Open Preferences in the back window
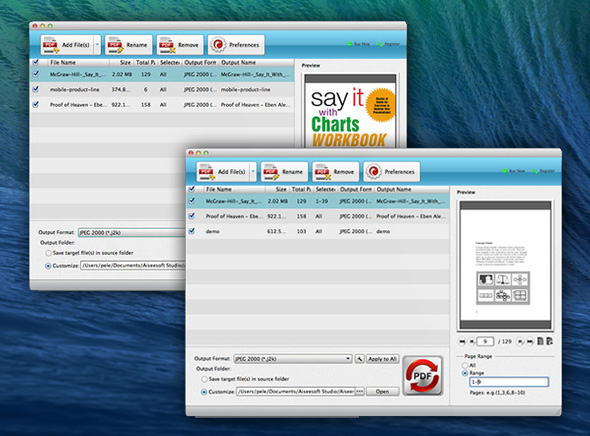The image size is (590, 436). click(236, 45)
